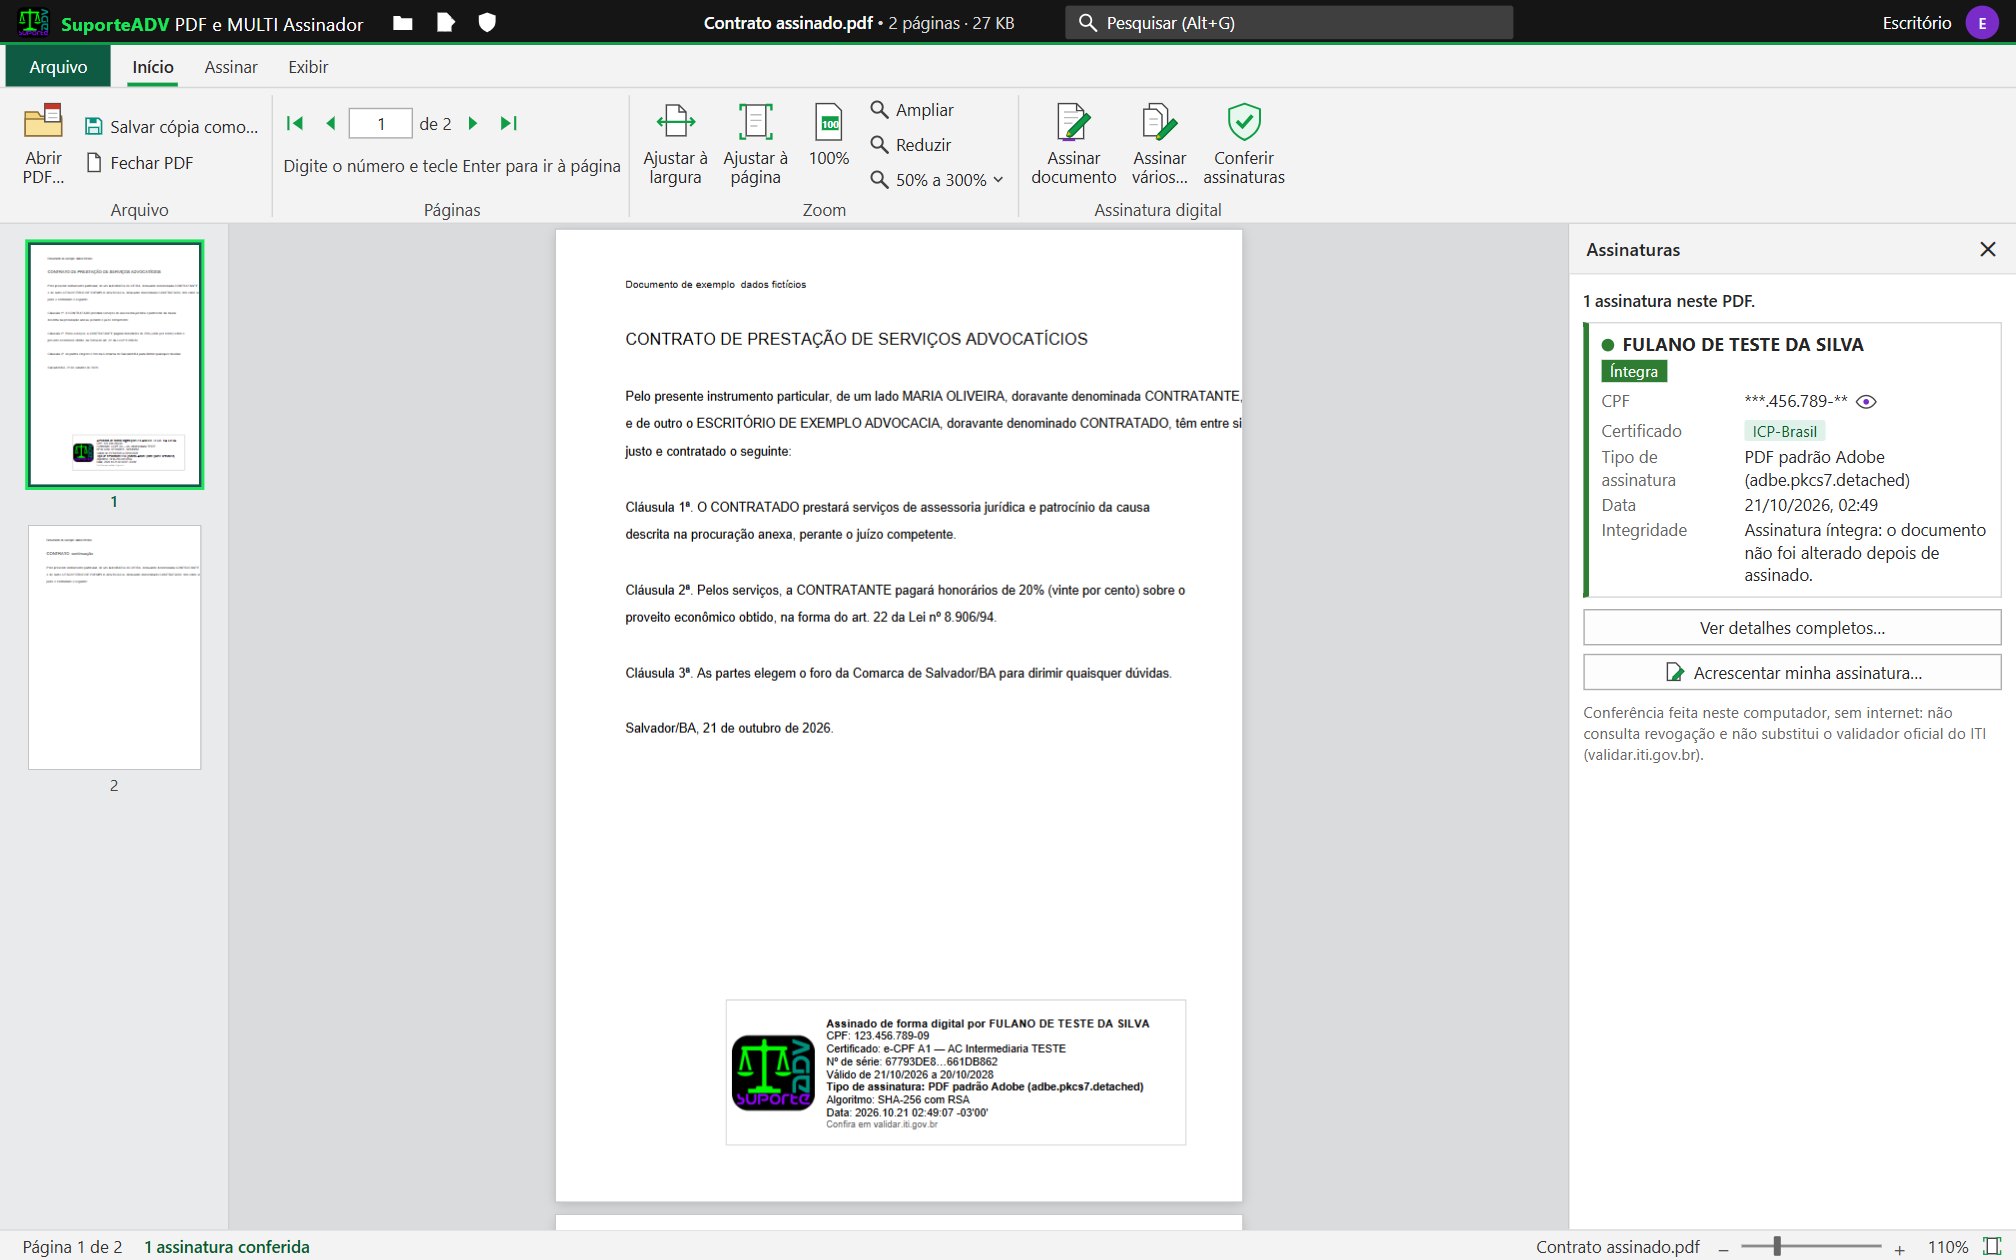Click the signature stamp on the page
2016x1260 pixels.
(x=955, y=1072)
